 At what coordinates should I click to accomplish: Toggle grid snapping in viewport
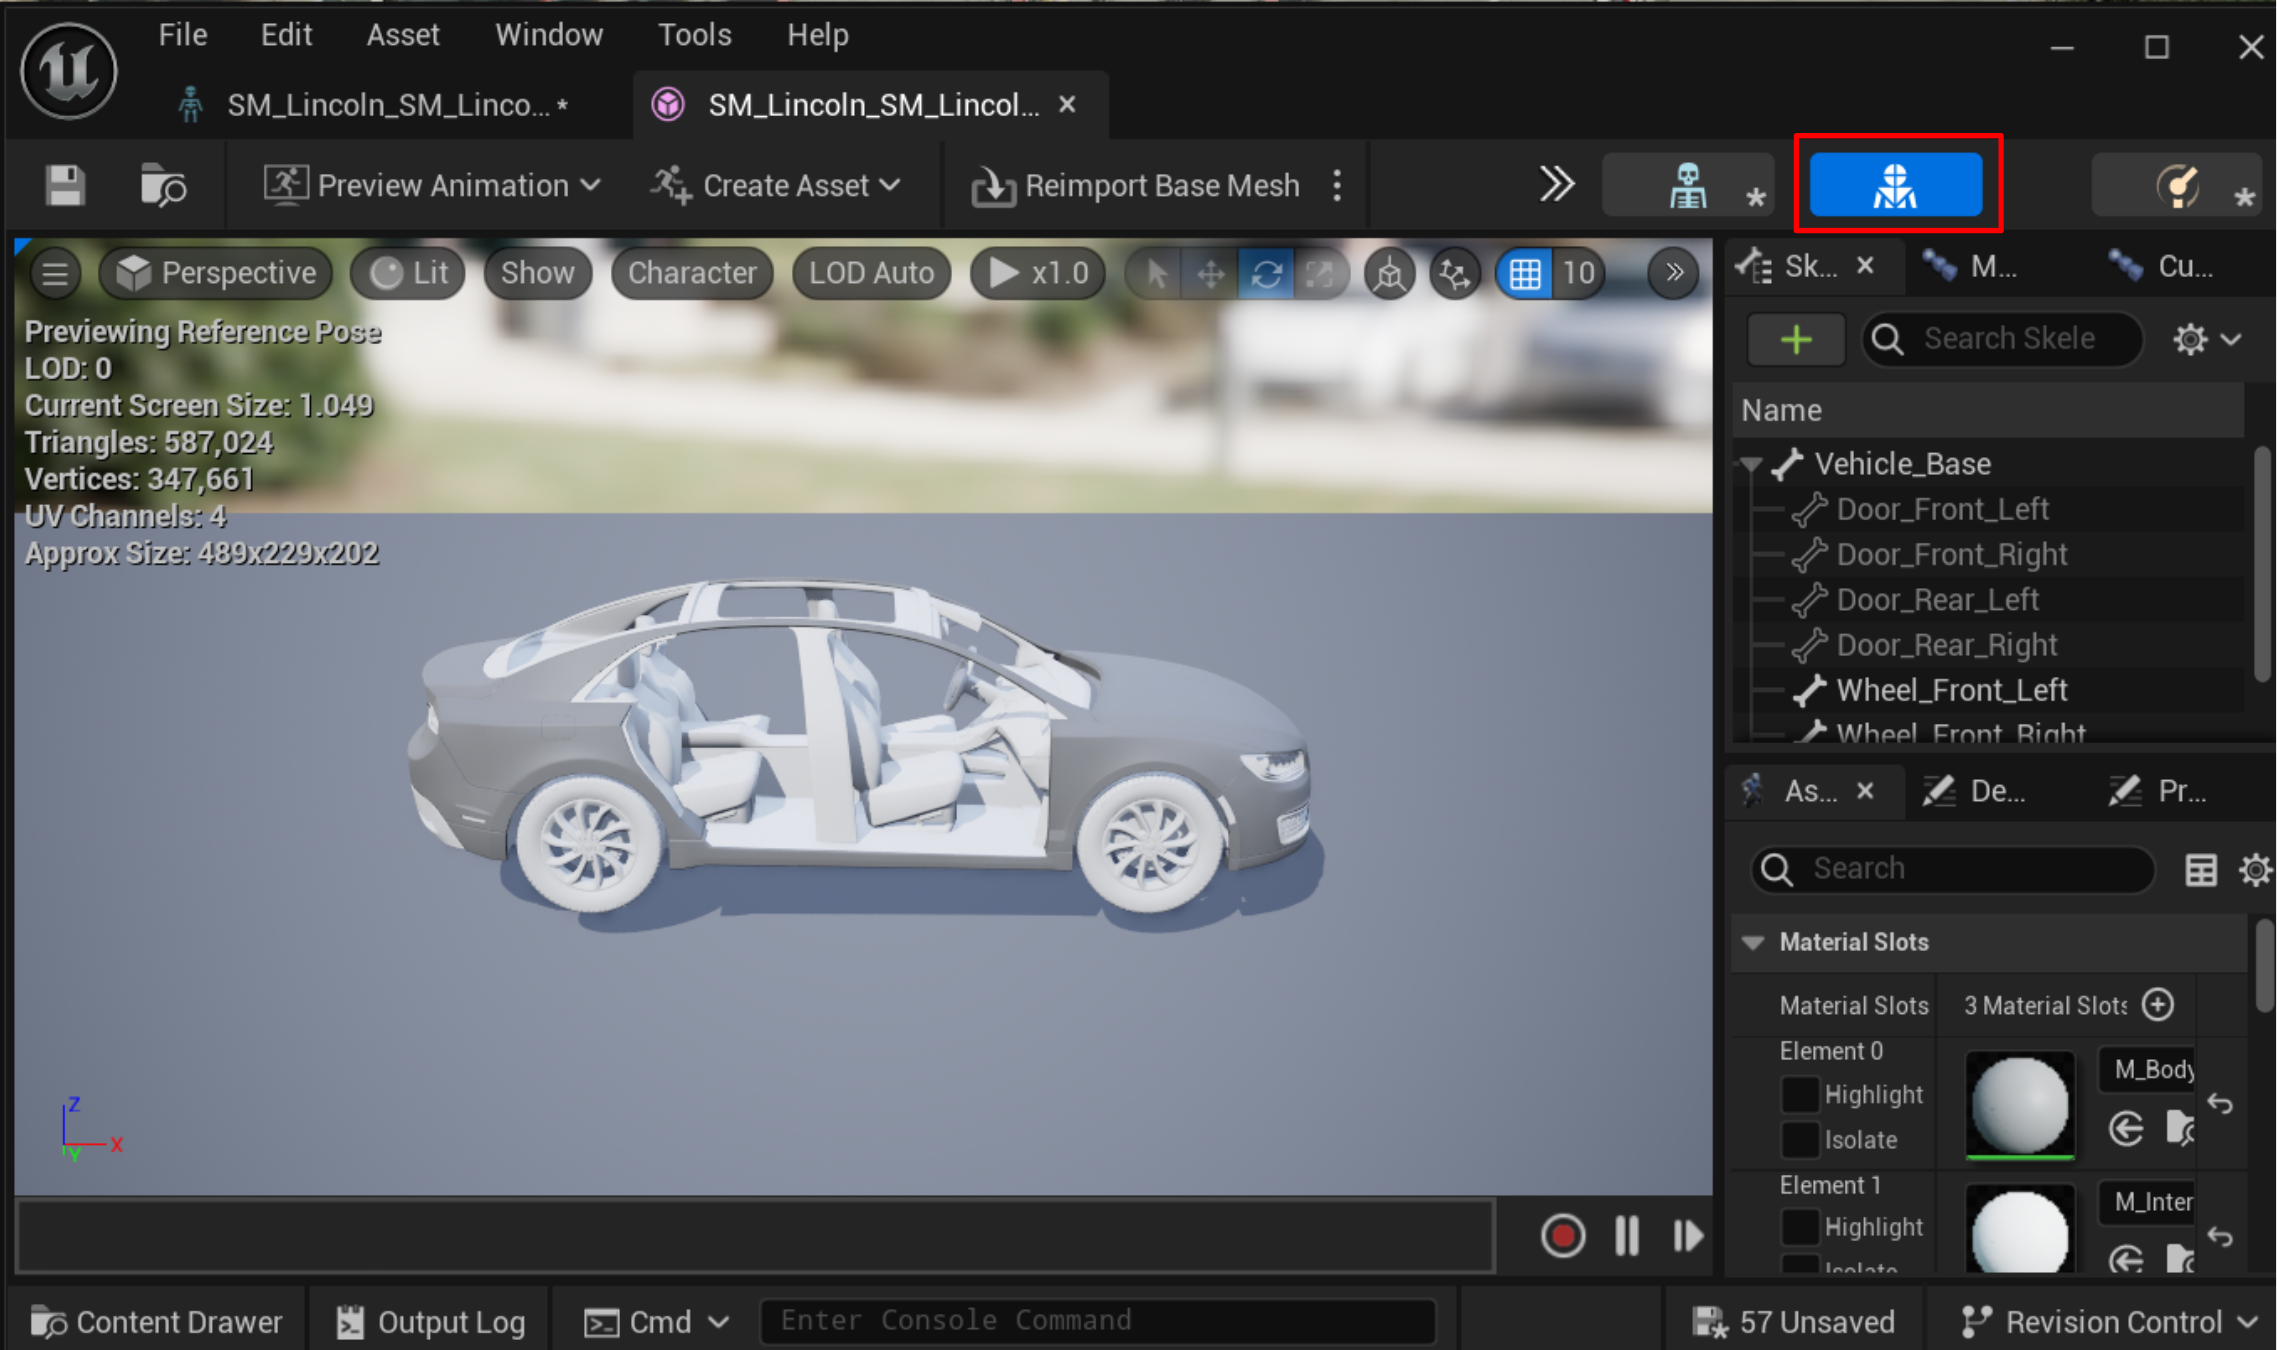(1525, 273)
